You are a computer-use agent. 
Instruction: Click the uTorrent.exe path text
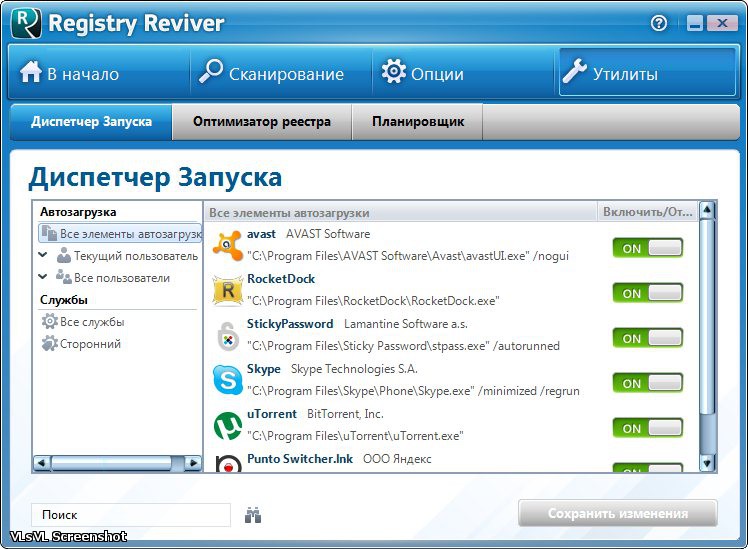pos(355,436)
